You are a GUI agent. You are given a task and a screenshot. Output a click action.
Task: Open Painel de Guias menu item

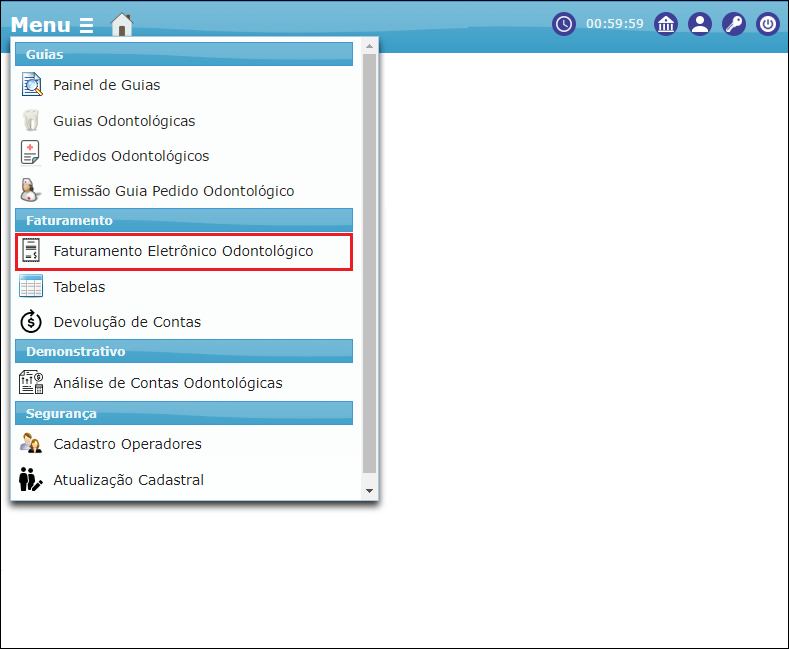click(x=107, y=85)
